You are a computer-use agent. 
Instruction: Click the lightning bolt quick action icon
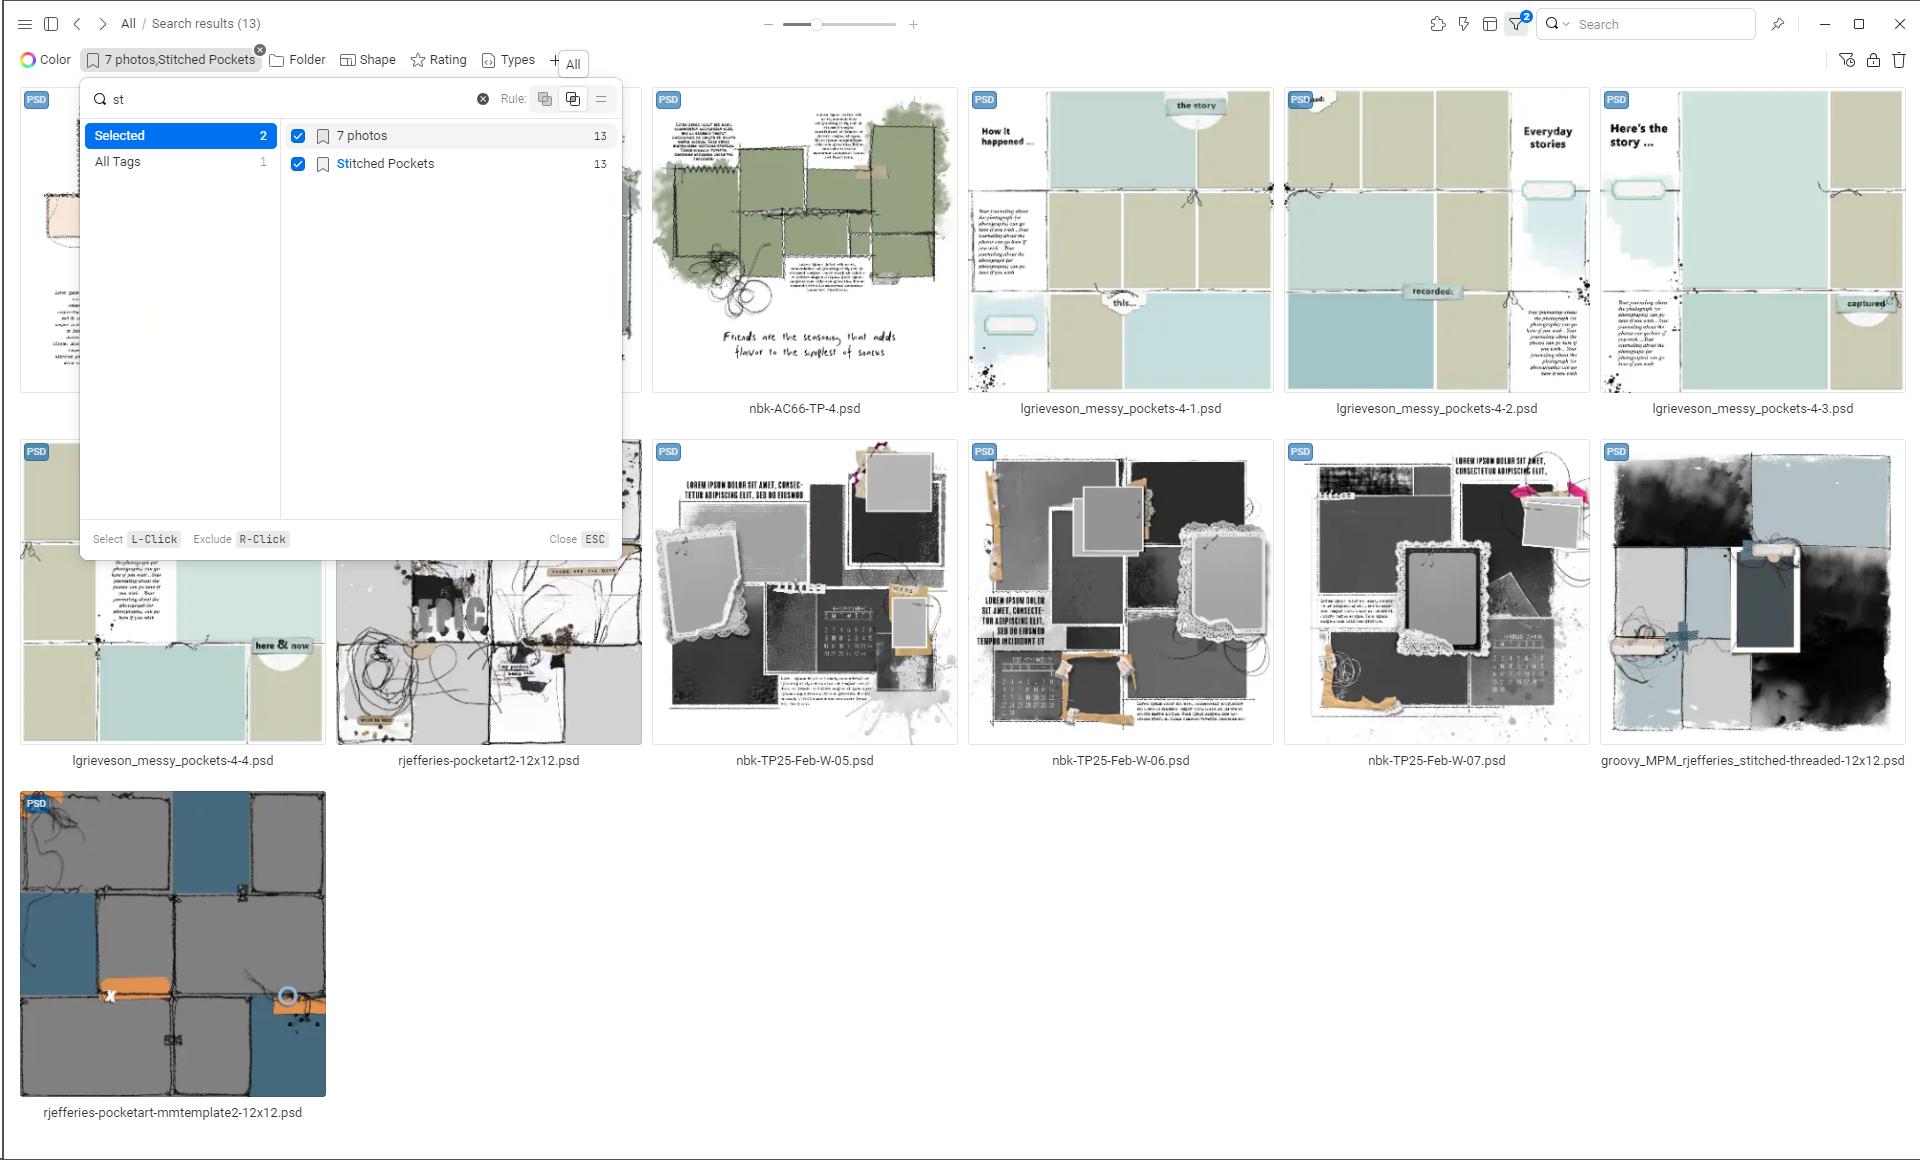click(1464, 24)
